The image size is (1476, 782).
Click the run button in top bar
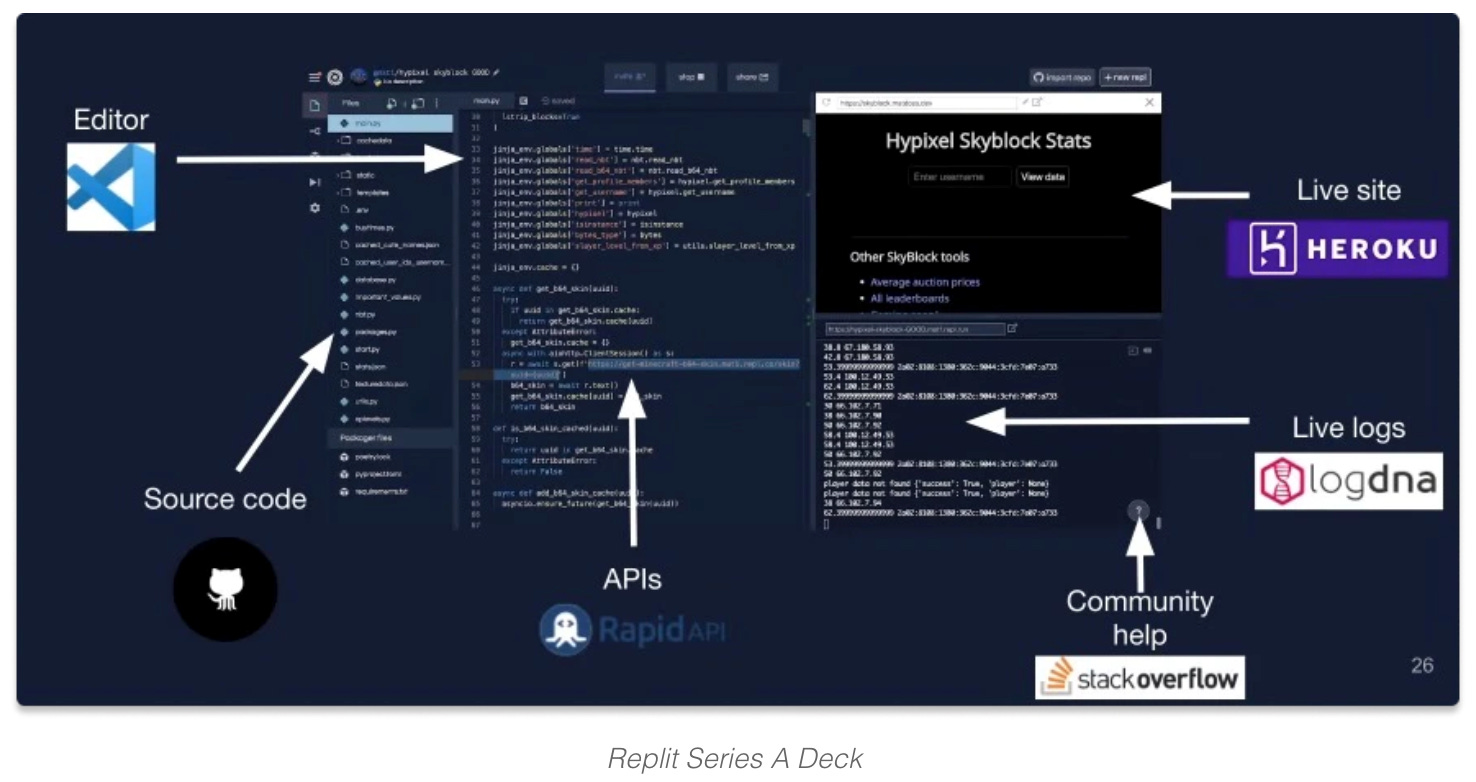[x=630, y=77]
